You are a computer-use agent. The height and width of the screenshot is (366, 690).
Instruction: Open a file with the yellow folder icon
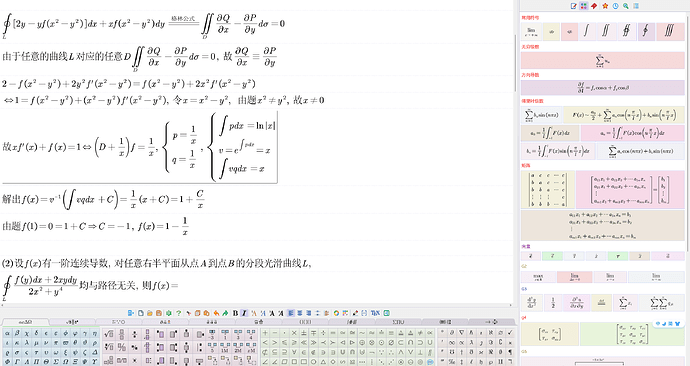pyautogui.click(x=150, y=313)
